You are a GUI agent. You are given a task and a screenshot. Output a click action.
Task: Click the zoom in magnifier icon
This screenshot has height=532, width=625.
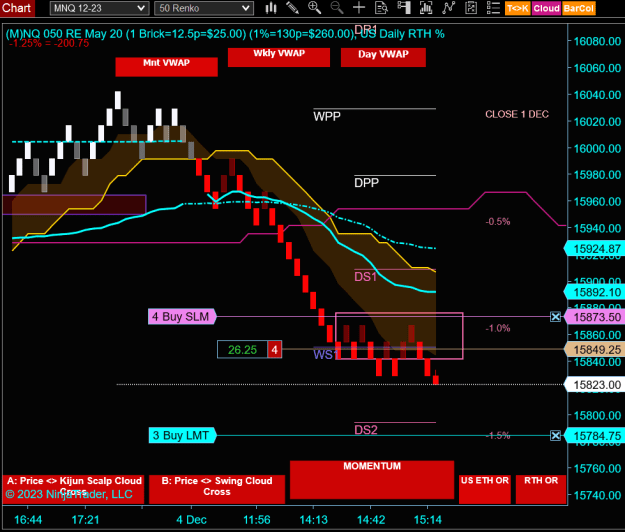click(x=314, y=8)
